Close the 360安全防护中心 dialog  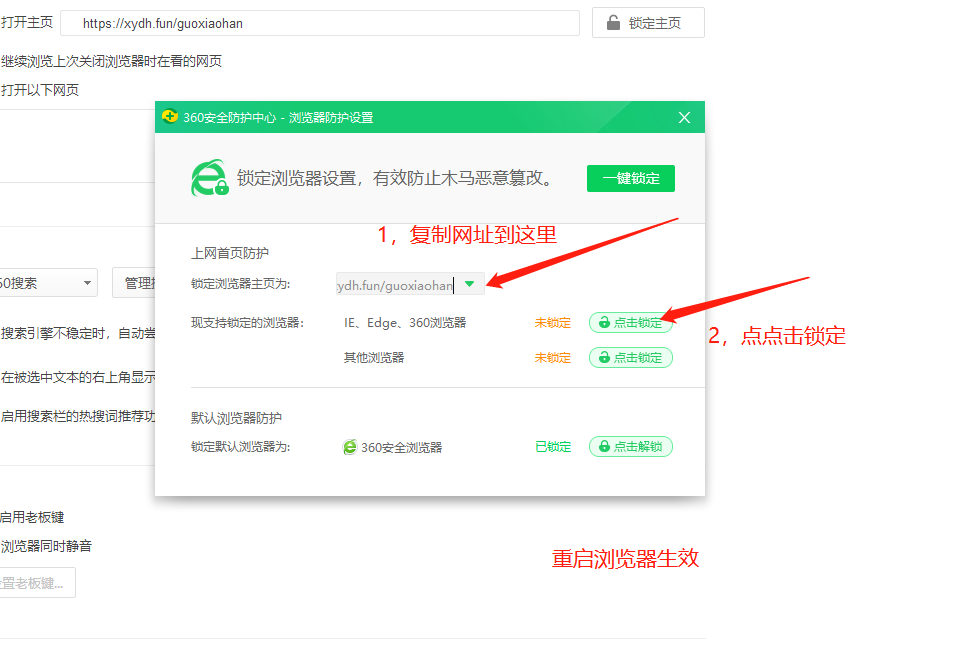684,118
